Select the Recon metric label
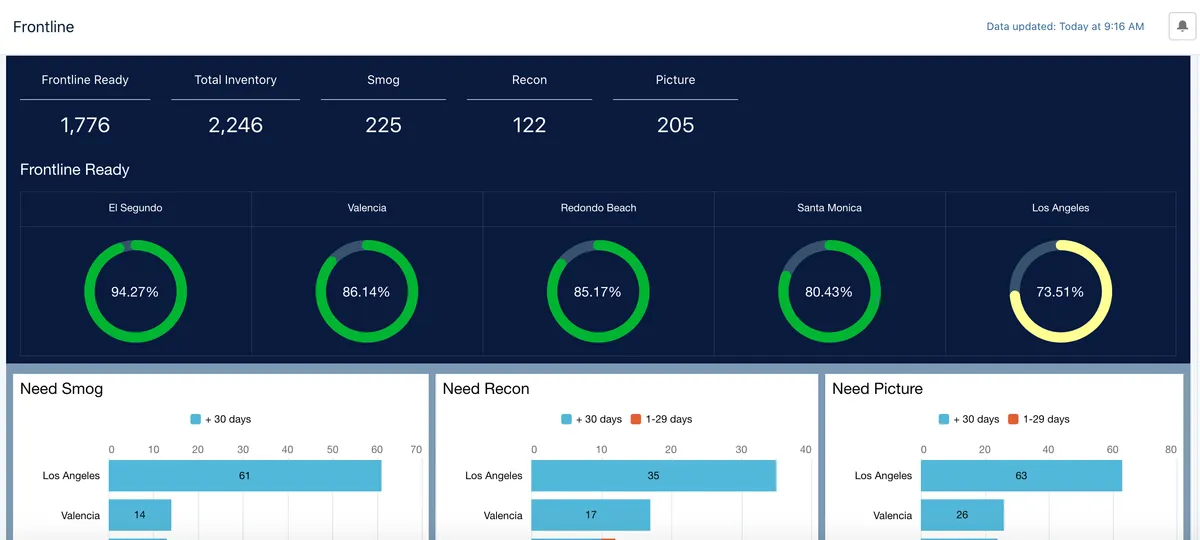This screenshot has width=1200, height=540. pyautogui.click(x=529, y=80)
